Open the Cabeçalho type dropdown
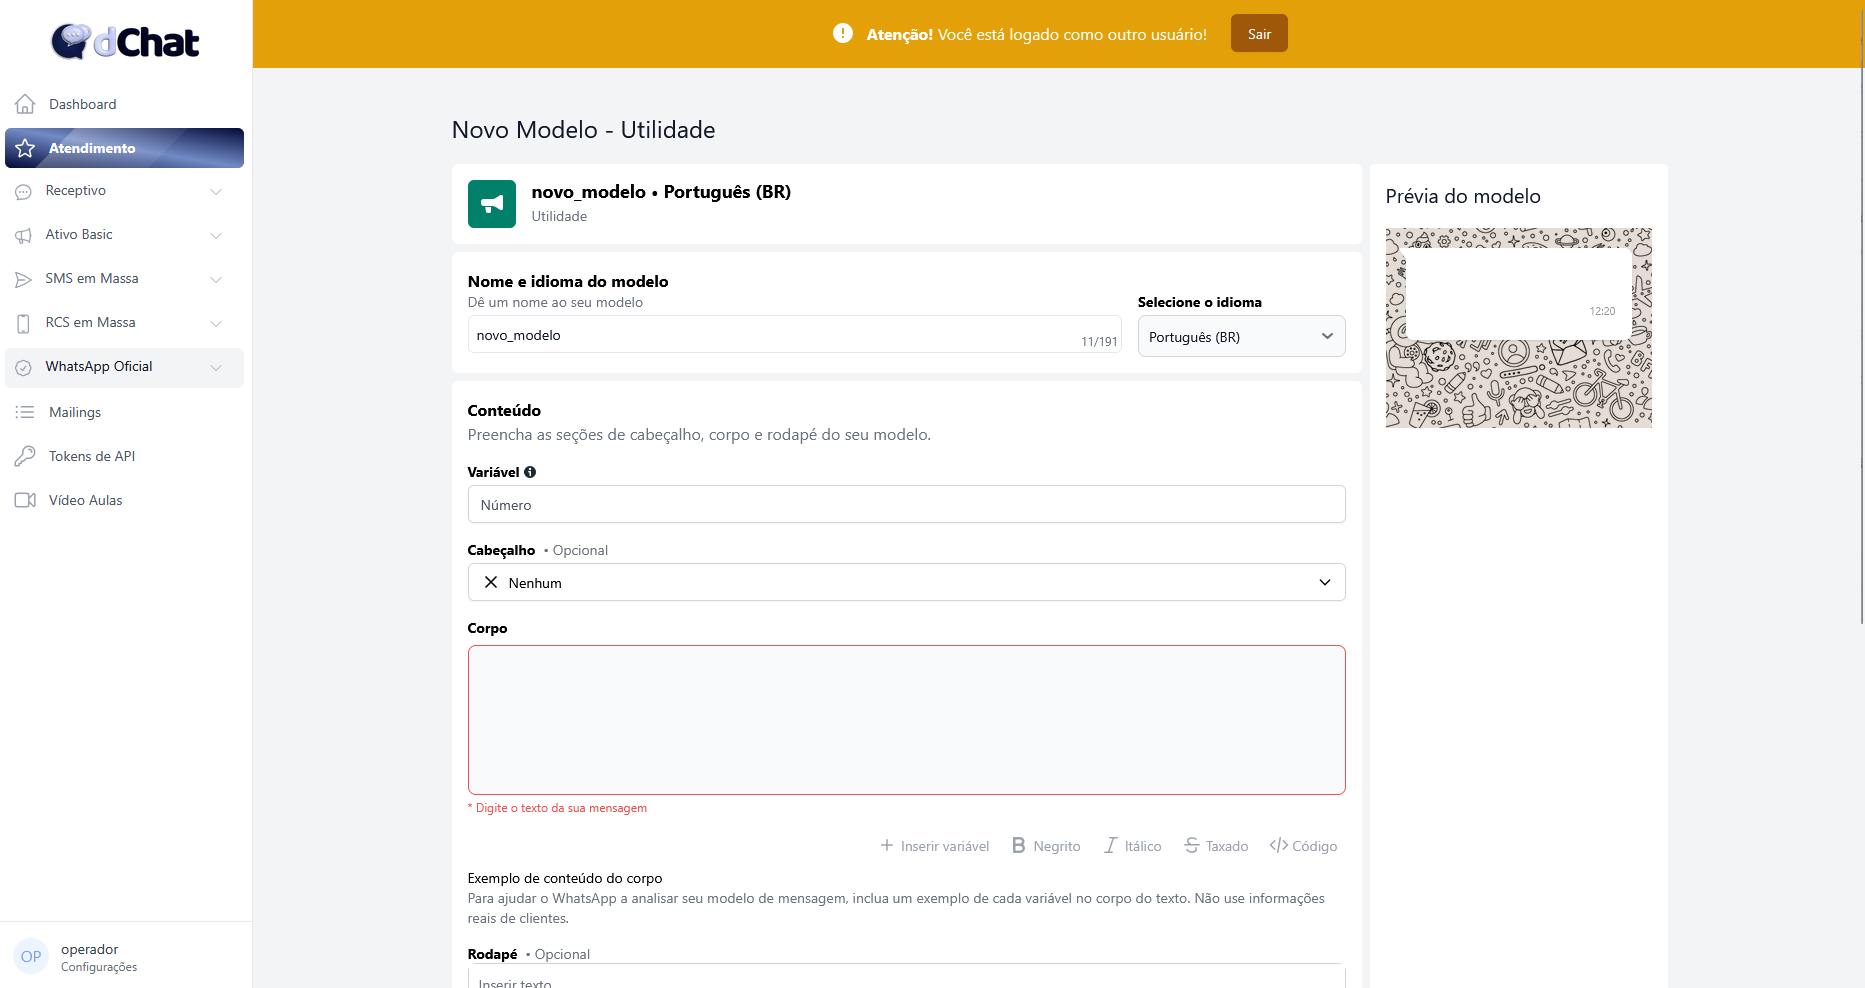Image resolution: width=1865 pixels, height=988 pixels. click(906, 583)
